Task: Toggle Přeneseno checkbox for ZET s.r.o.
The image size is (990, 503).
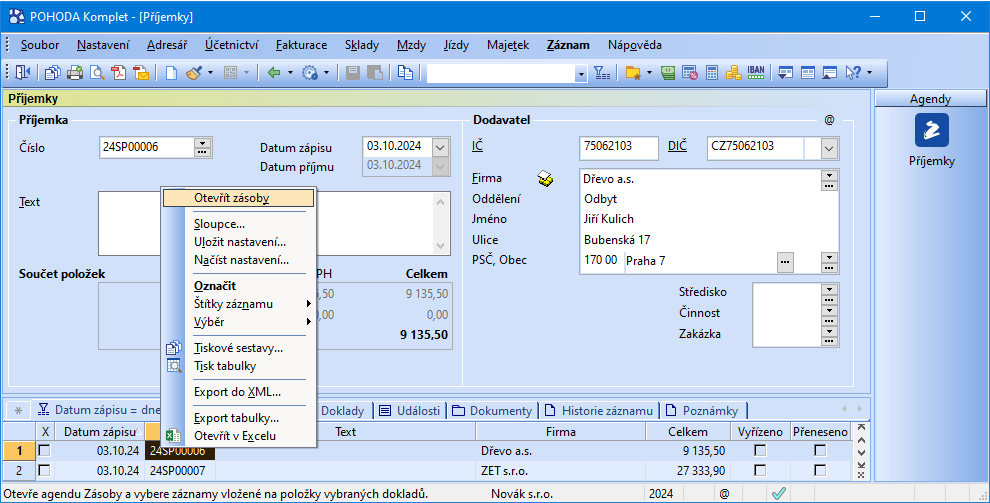Action: click(x=820, y=470)
